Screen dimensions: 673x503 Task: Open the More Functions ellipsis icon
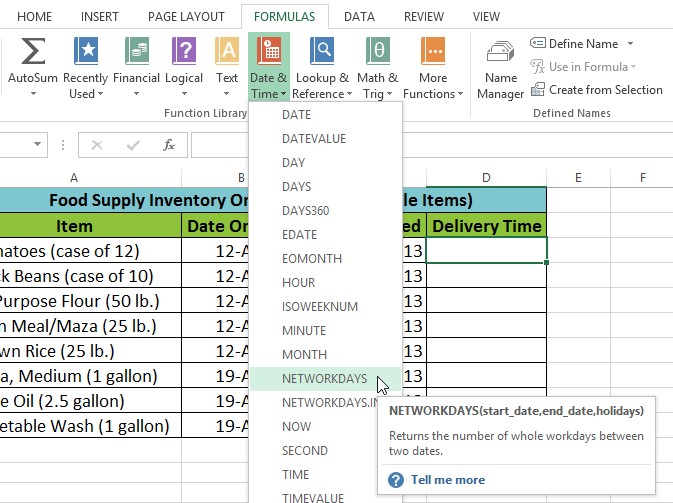coord(434,51)
